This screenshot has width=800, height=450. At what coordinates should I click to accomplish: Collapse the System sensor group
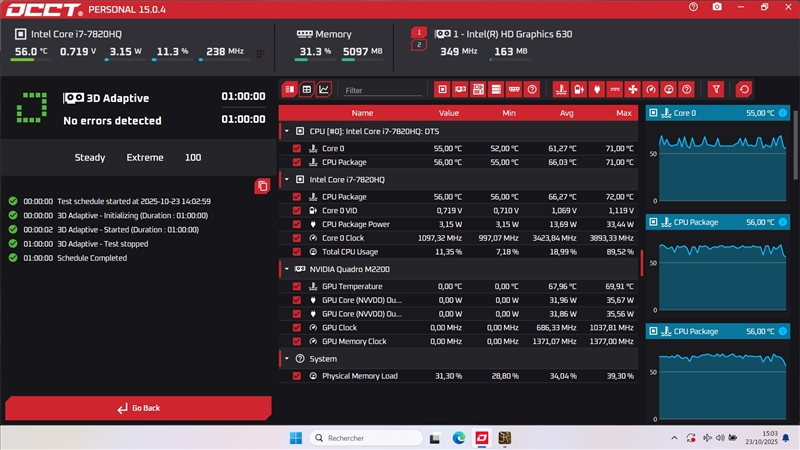click(287, 359)
